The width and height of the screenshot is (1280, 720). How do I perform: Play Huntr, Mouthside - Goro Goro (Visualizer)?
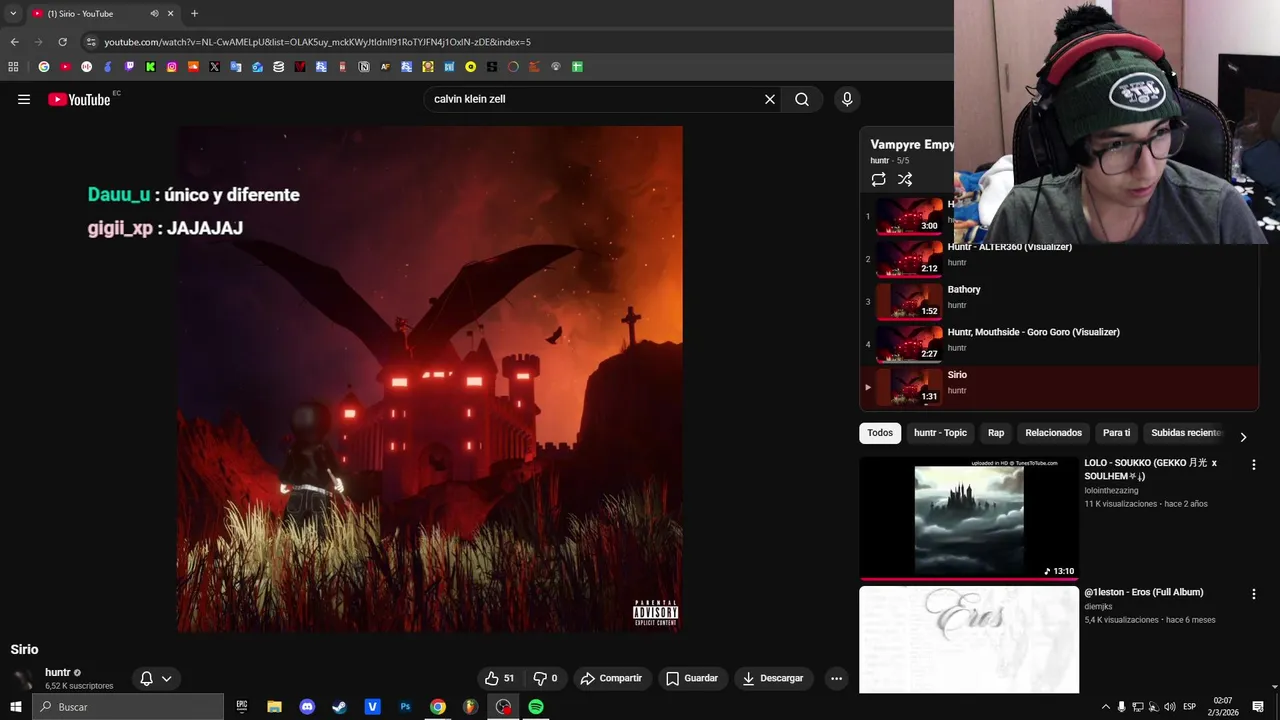(1058, 343)
